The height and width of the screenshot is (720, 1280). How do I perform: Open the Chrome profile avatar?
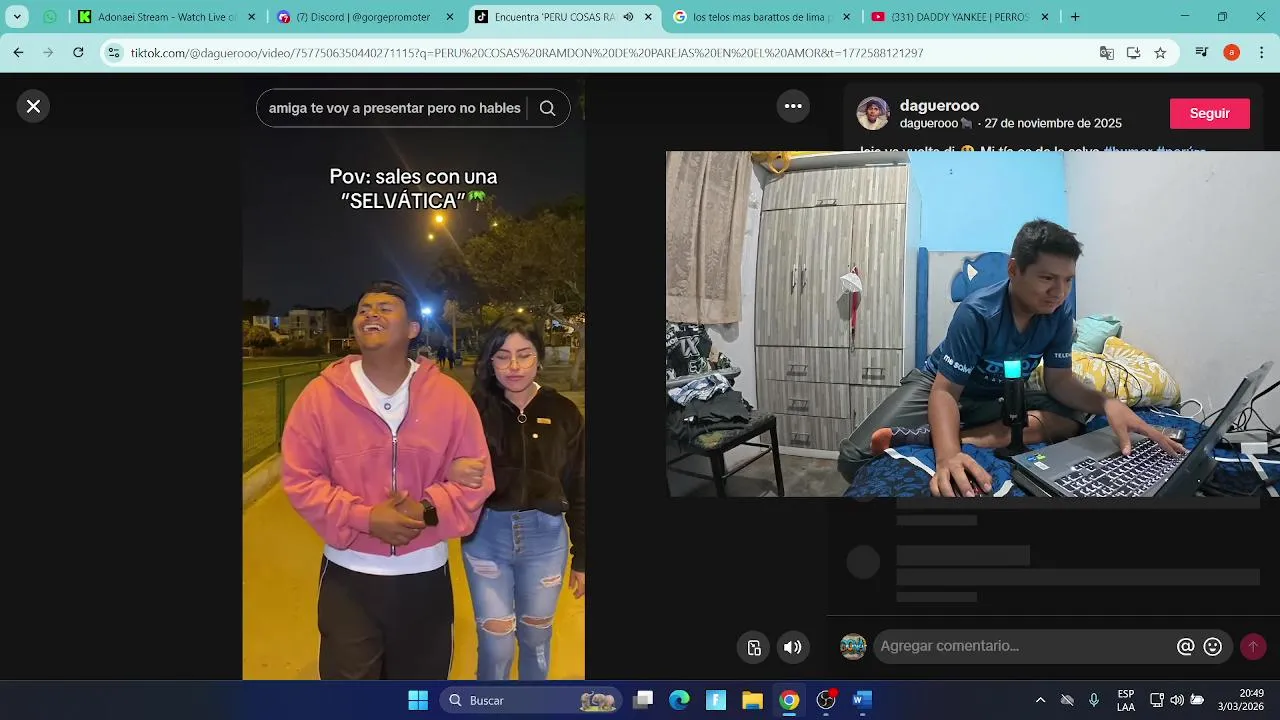point(1231,53)
